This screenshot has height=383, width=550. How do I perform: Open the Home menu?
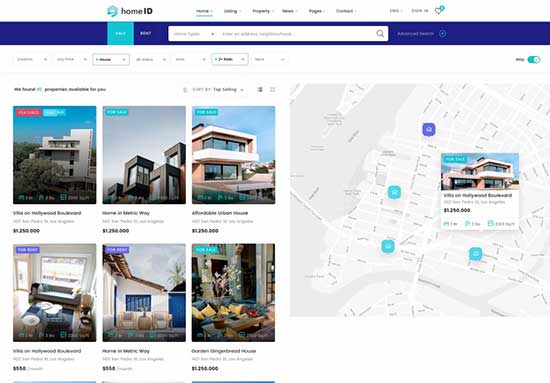204,11
